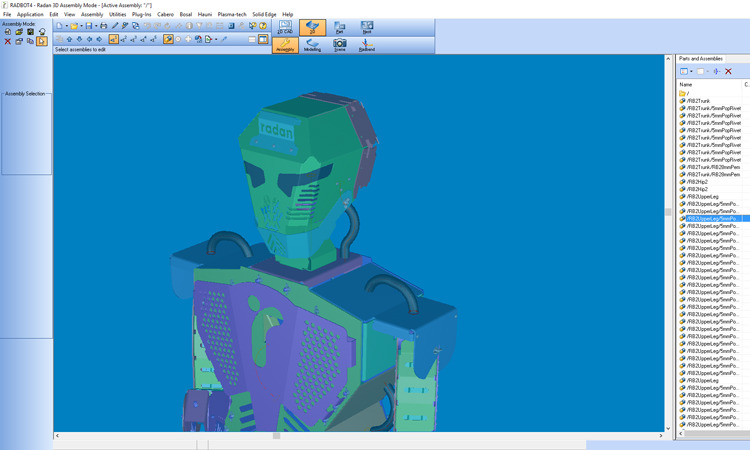Open the File menu
750x450 pixels.
pyautogui.click(x=7, y=14)
